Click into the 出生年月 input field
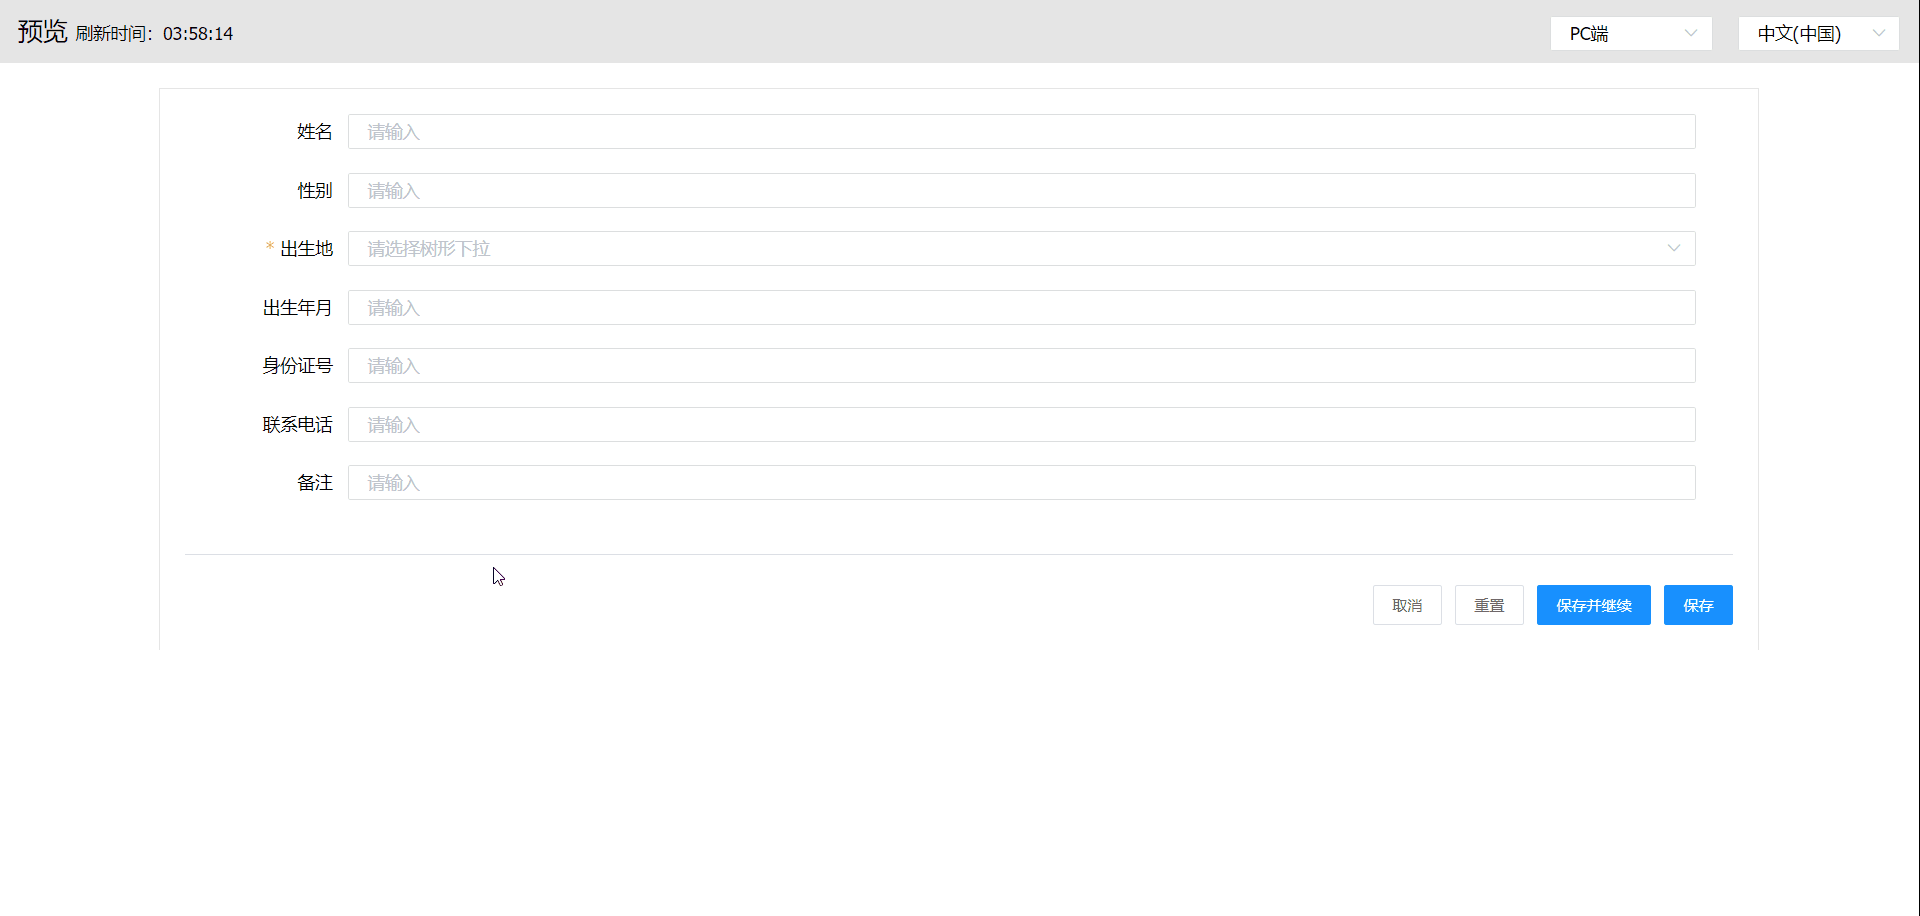 coord(1020,308)
